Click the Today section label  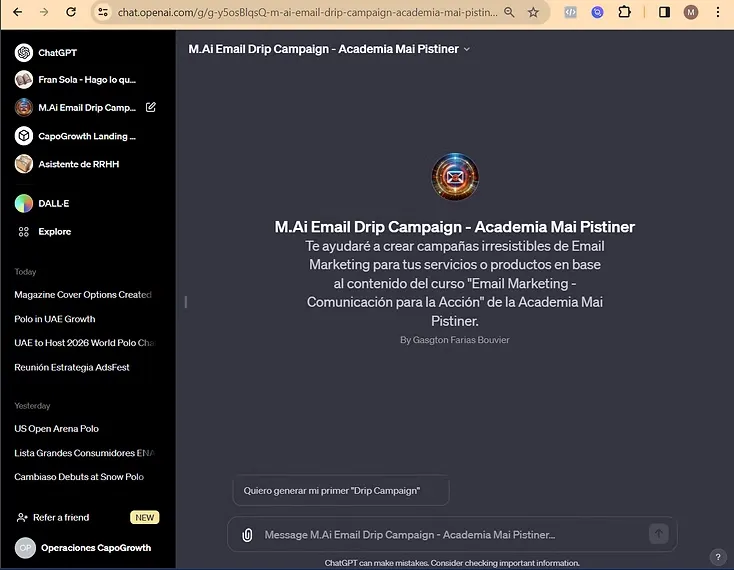(x=25, y=272)
